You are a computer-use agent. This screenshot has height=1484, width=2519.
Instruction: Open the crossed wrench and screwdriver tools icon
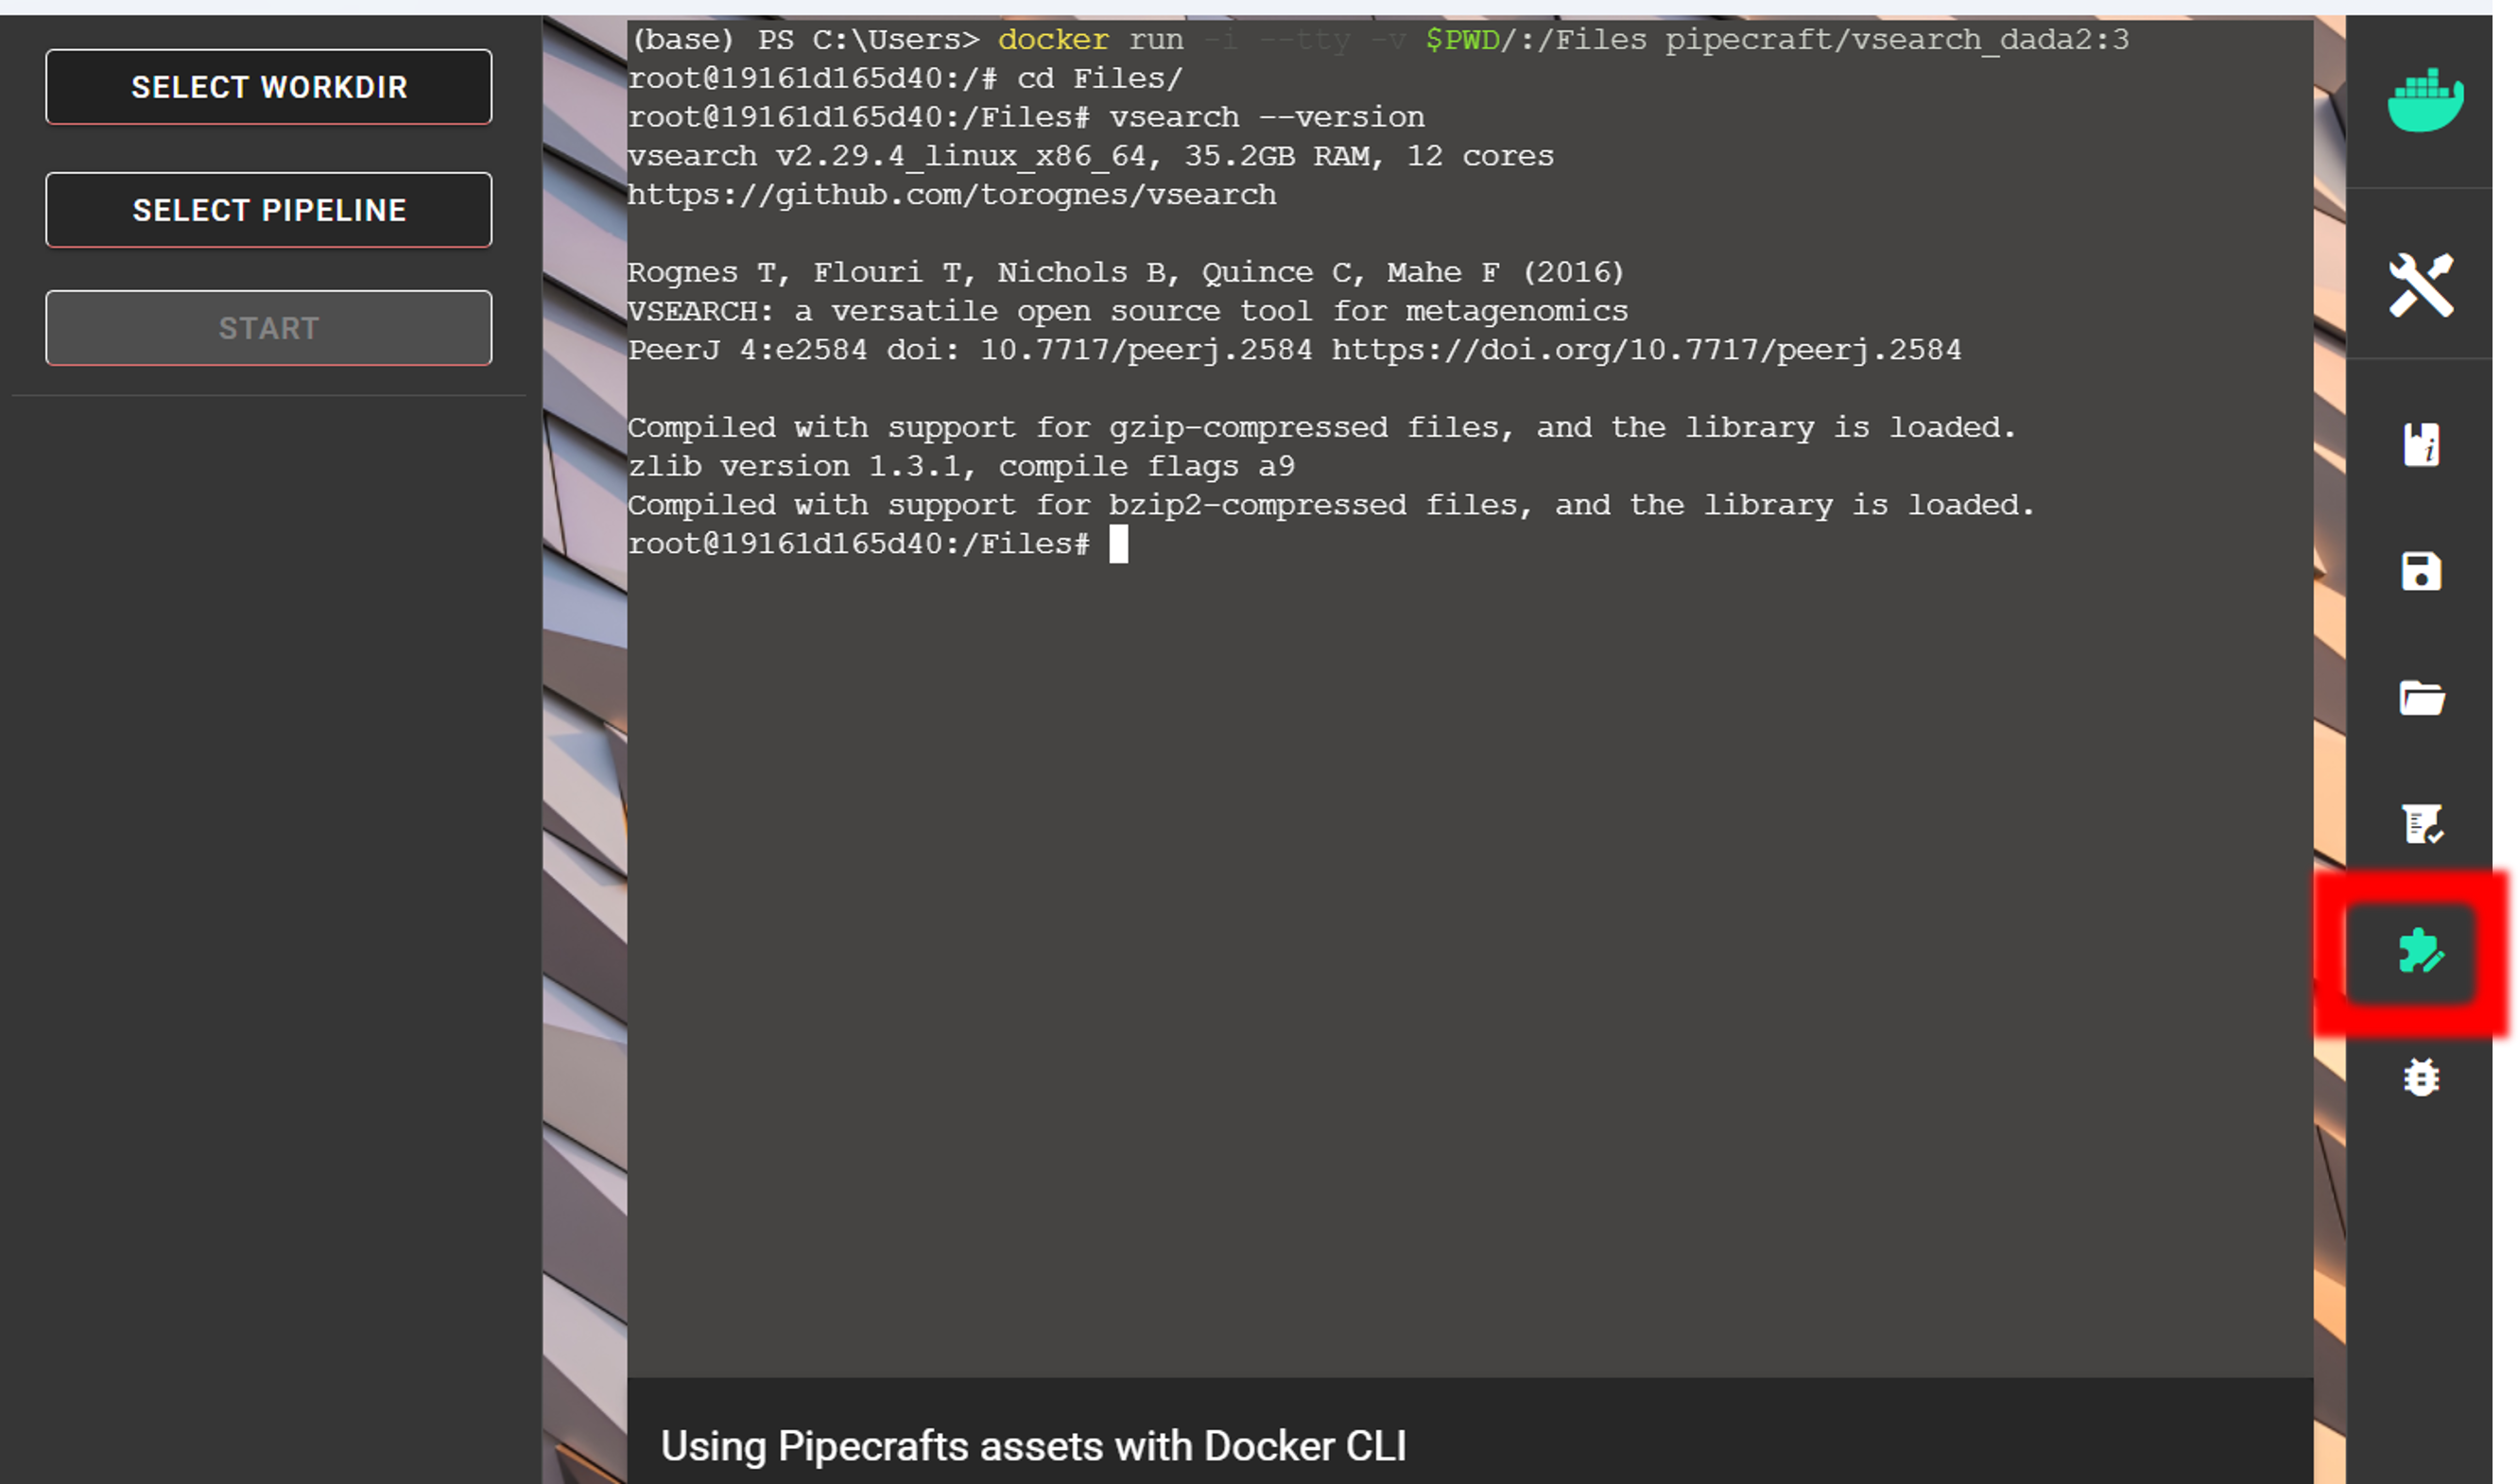coord(2421,285)
